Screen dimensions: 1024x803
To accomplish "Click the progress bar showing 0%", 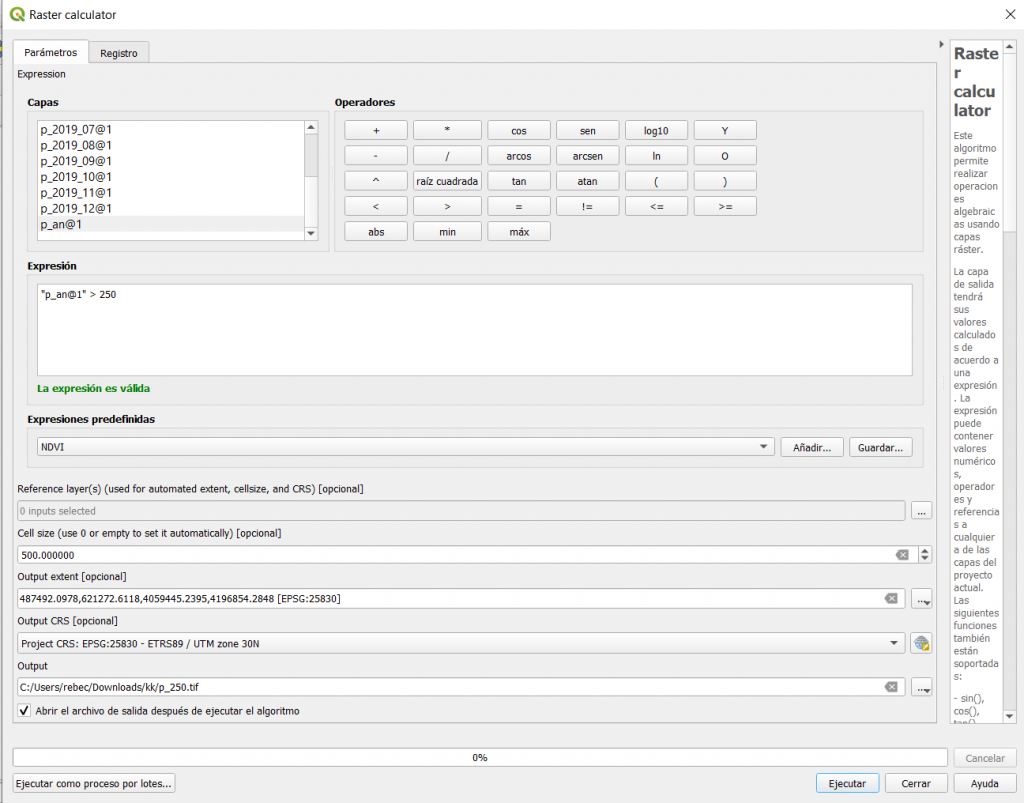I will pyautogui.click(x=479, y=758).
